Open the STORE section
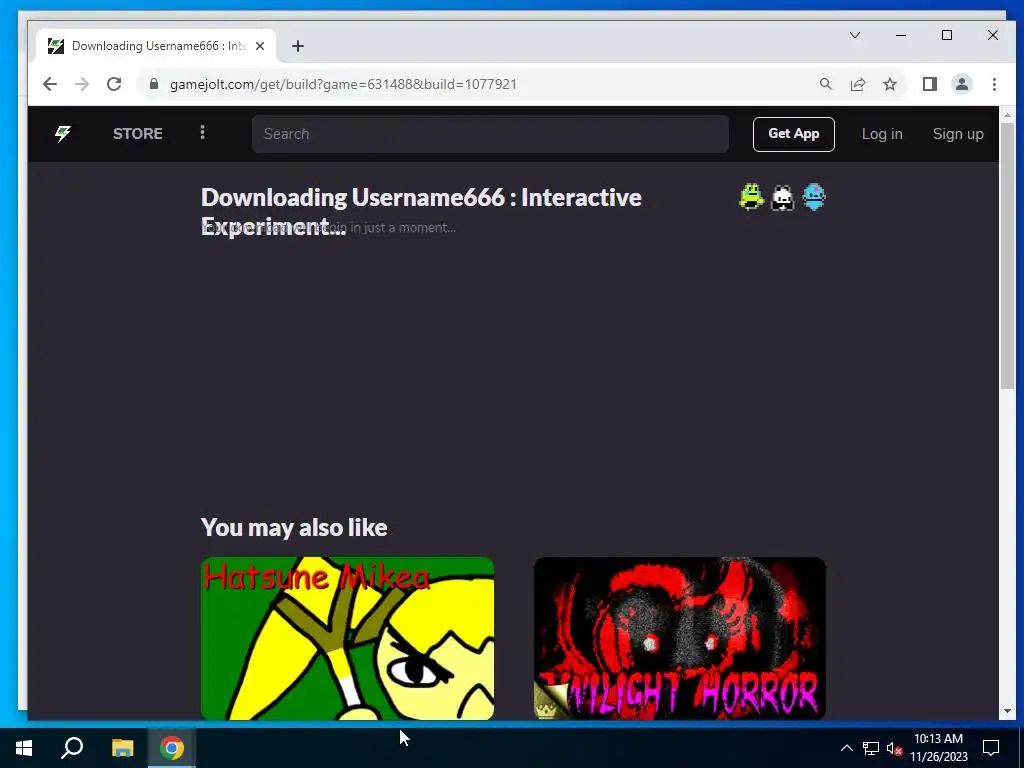1024x768 pixels. coord(137,134)
